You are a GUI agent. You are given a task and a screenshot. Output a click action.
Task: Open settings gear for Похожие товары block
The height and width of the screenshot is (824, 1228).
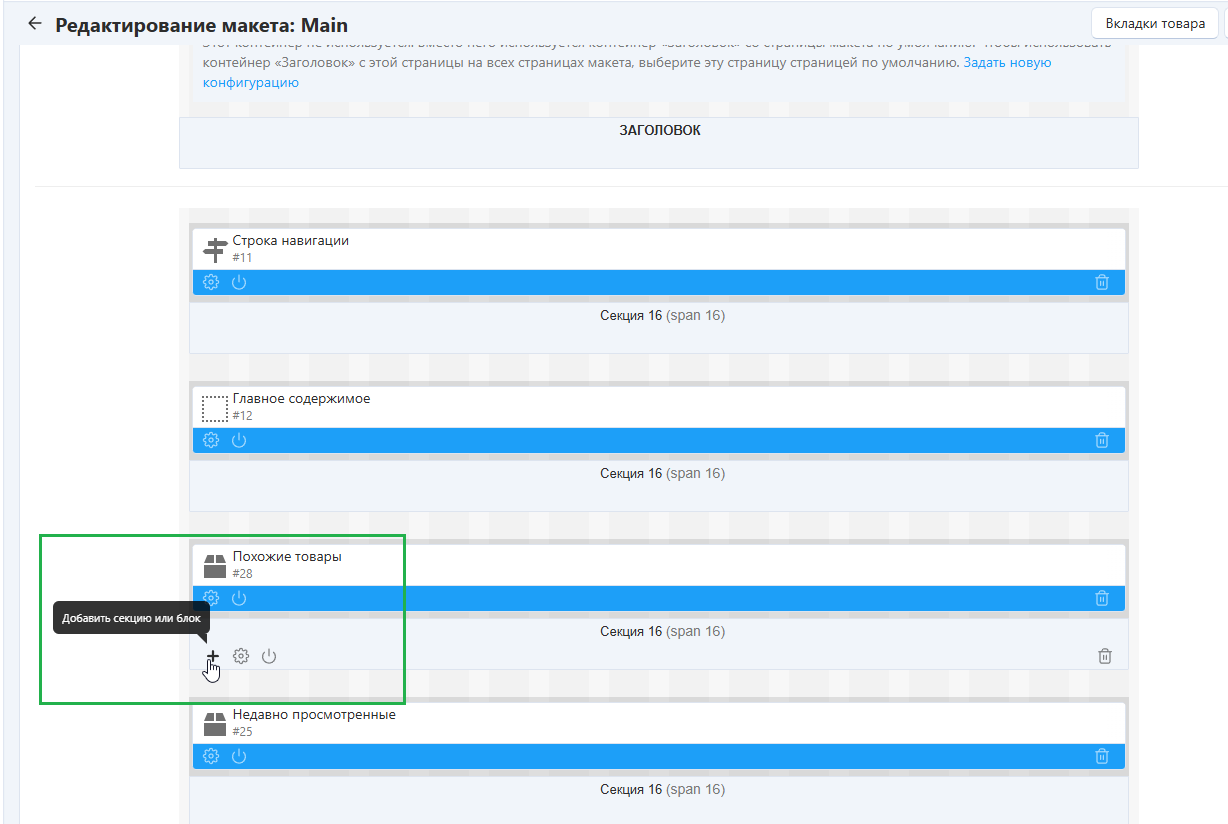(211, 598)
